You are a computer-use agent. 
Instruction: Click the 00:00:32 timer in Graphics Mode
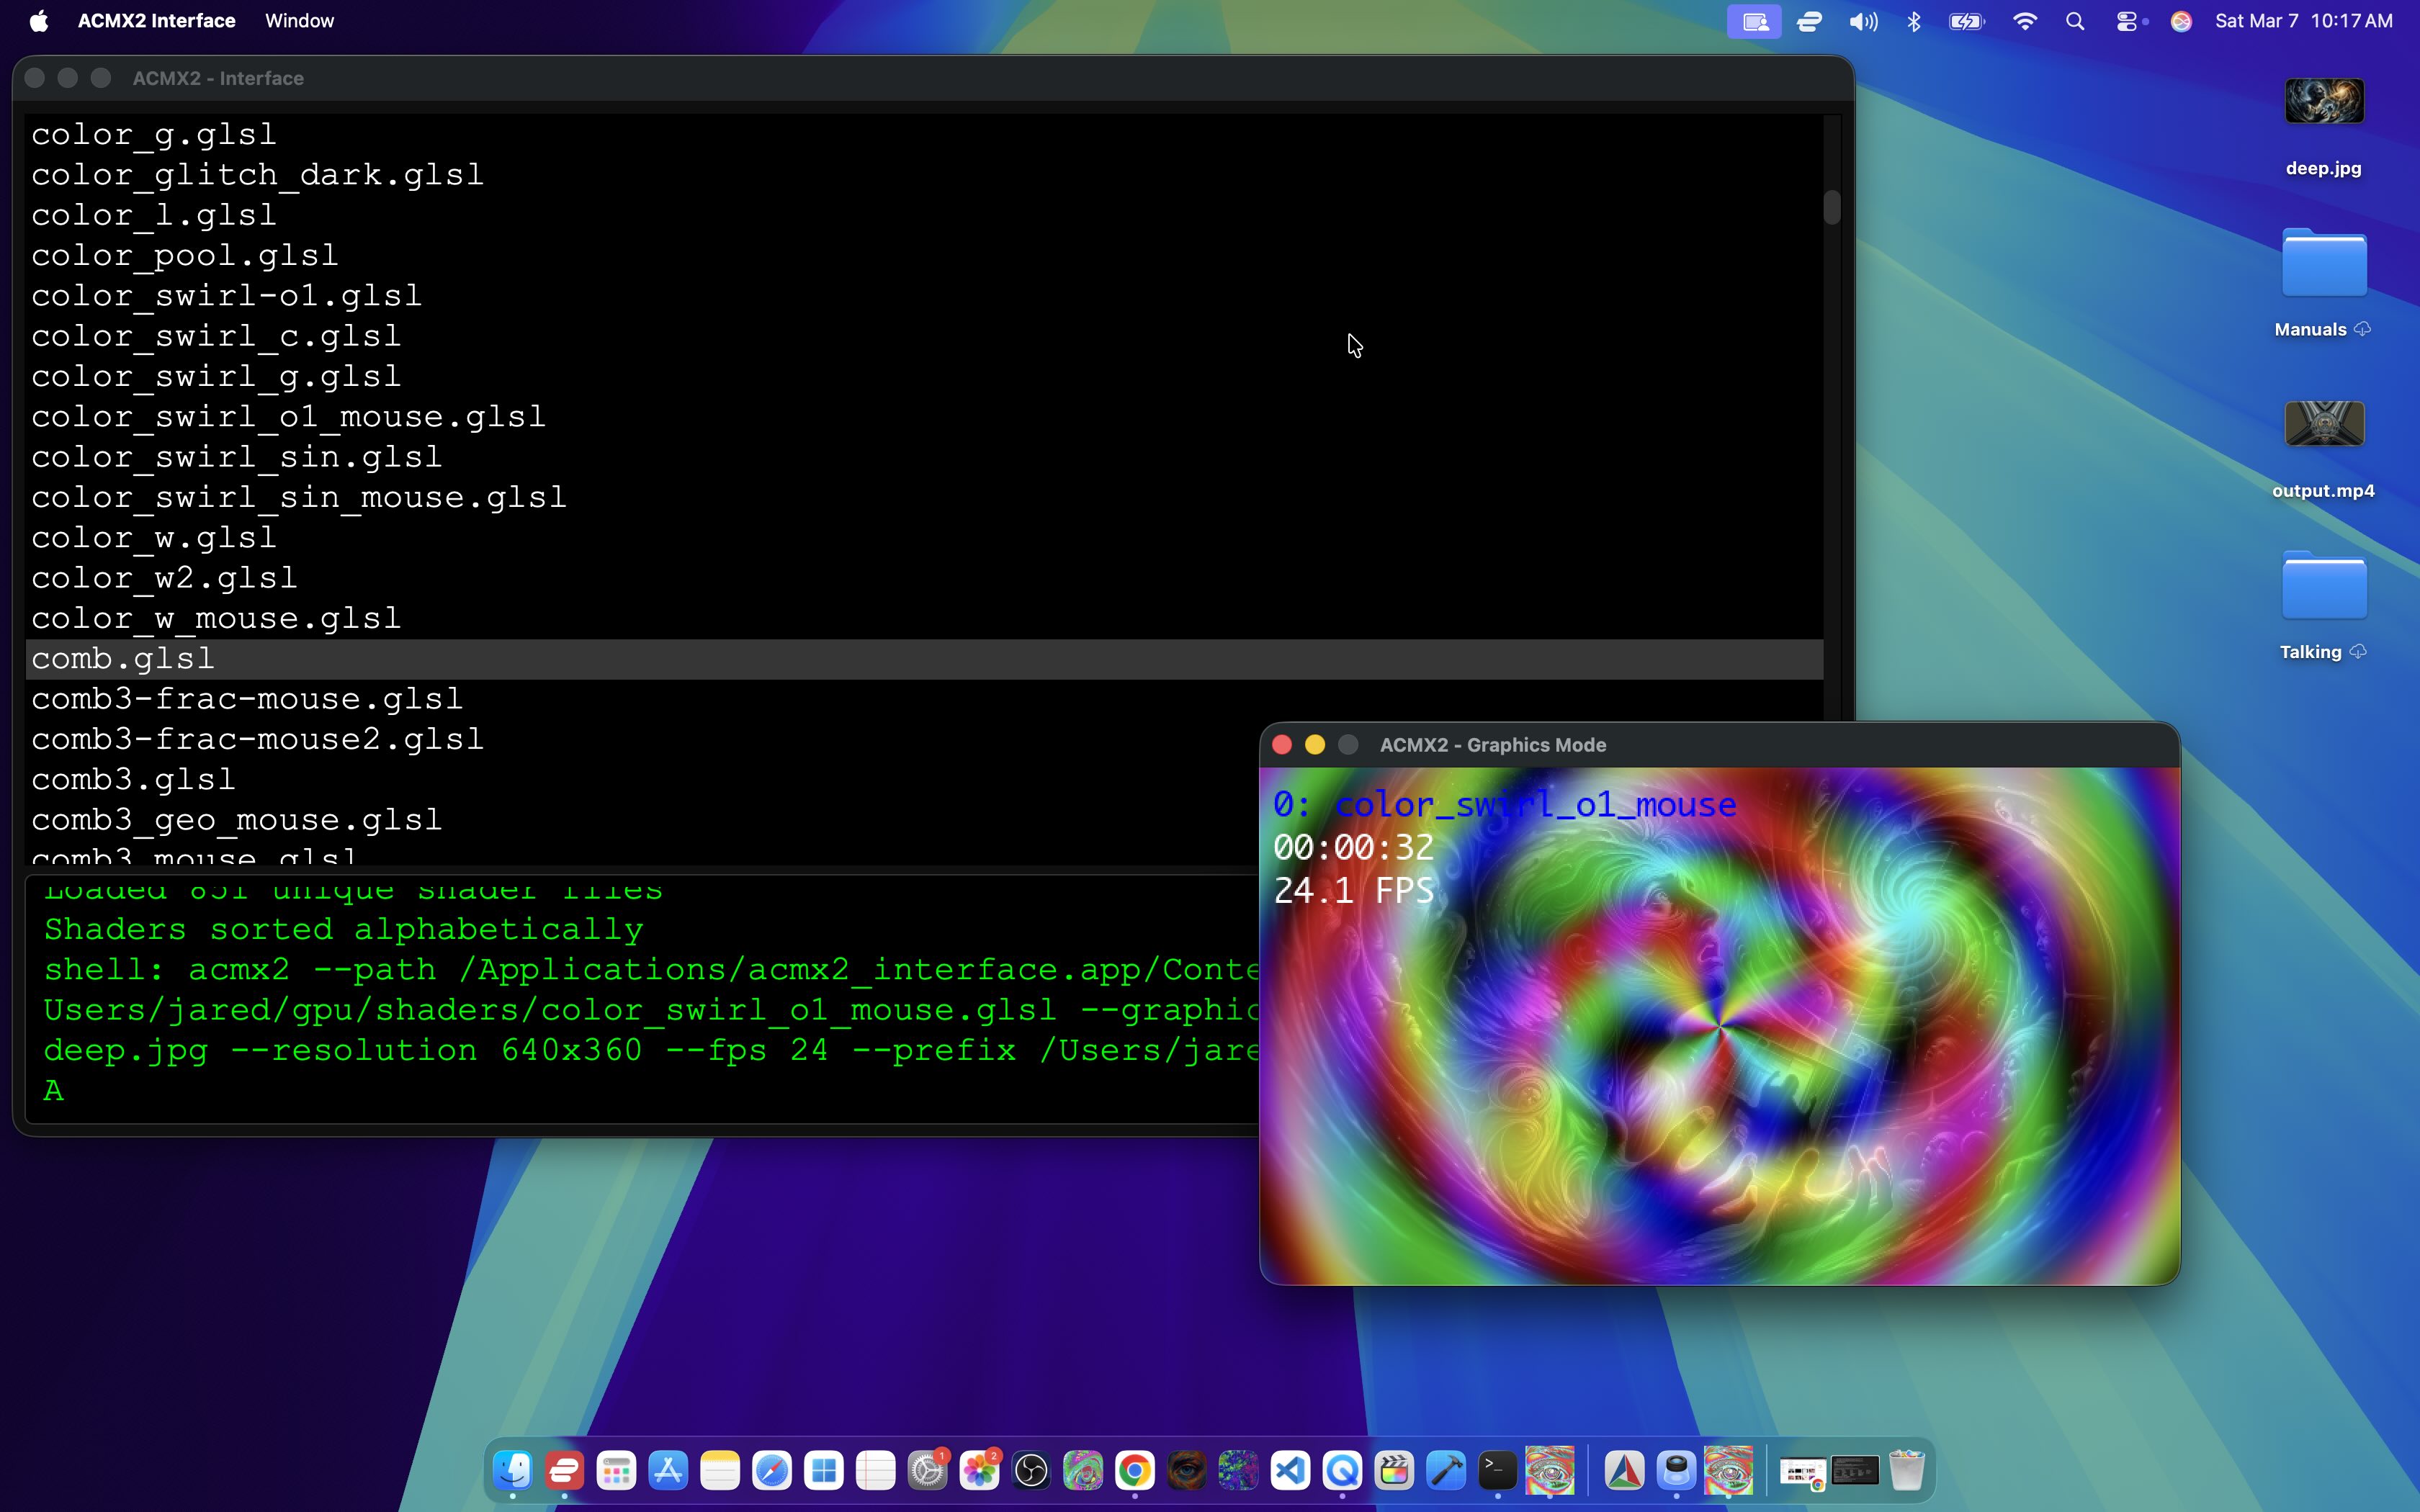1354,847
